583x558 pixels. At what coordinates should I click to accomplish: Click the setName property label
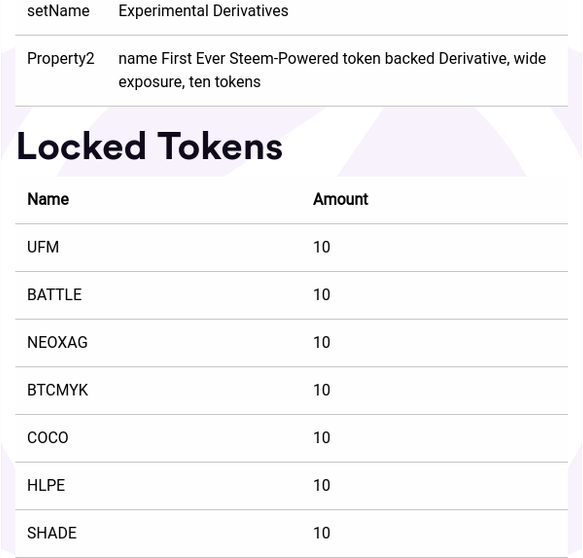click(58, 11)
